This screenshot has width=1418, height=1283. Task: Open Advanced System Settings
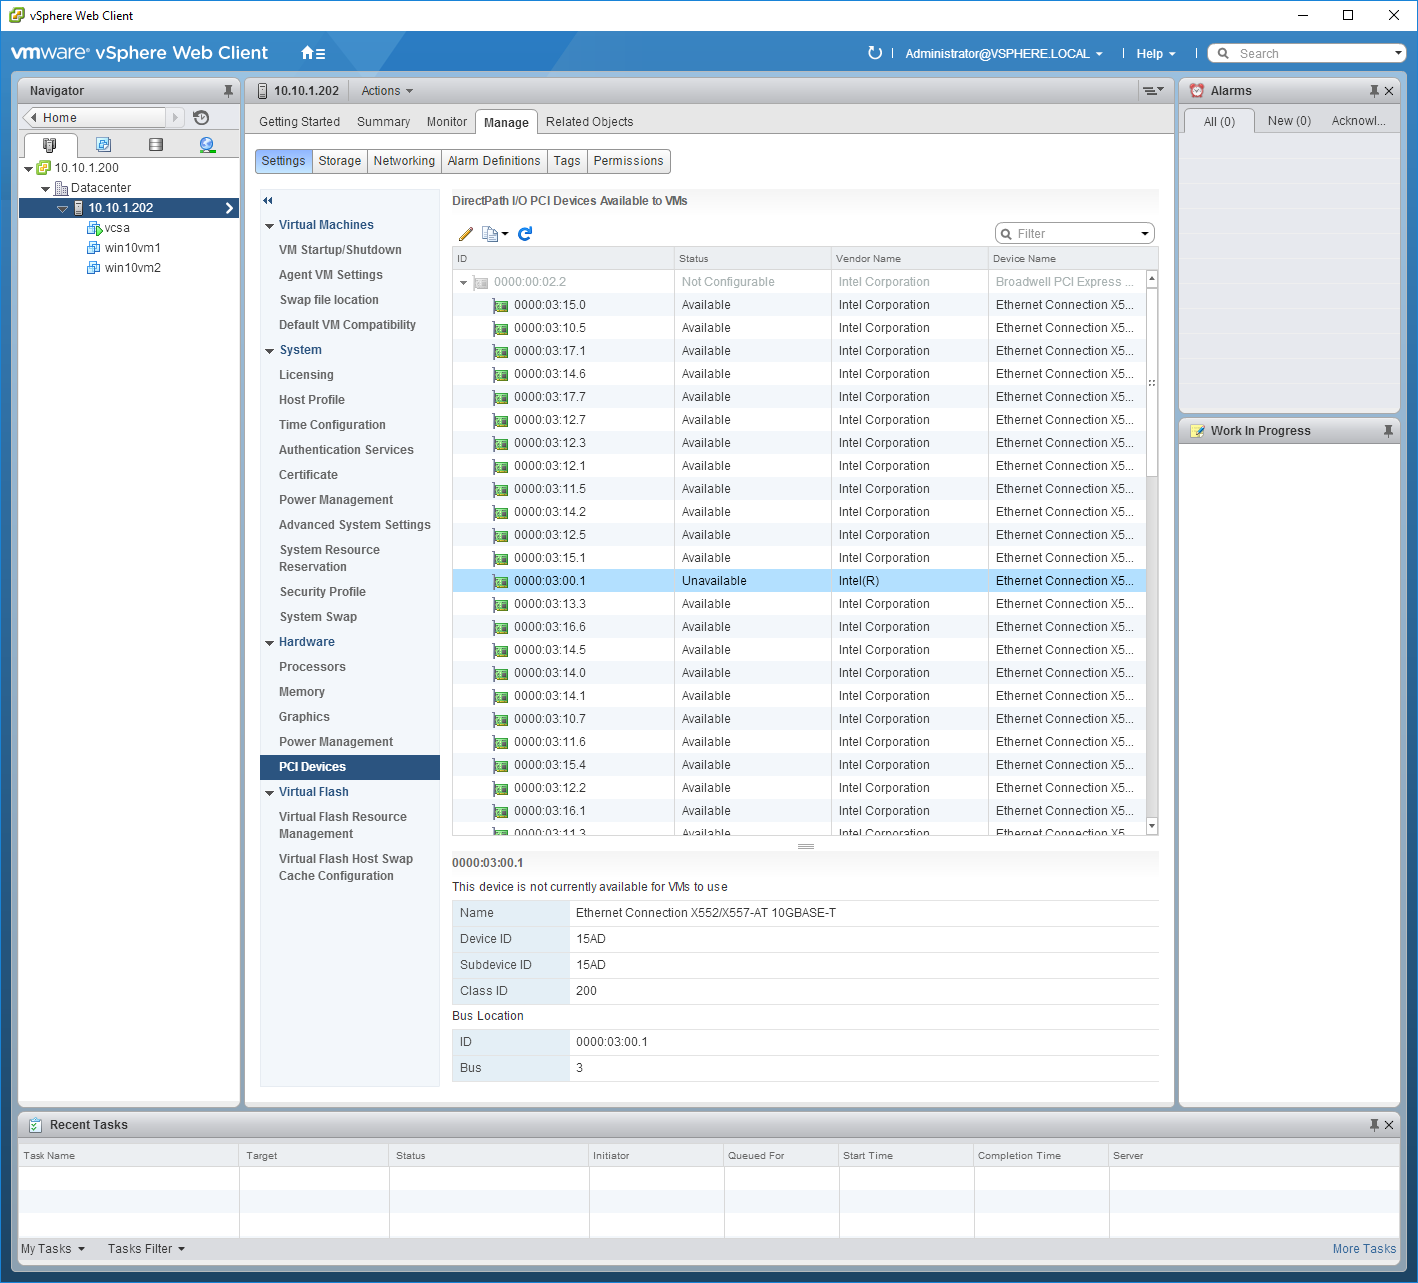click(x=355, y=525)
